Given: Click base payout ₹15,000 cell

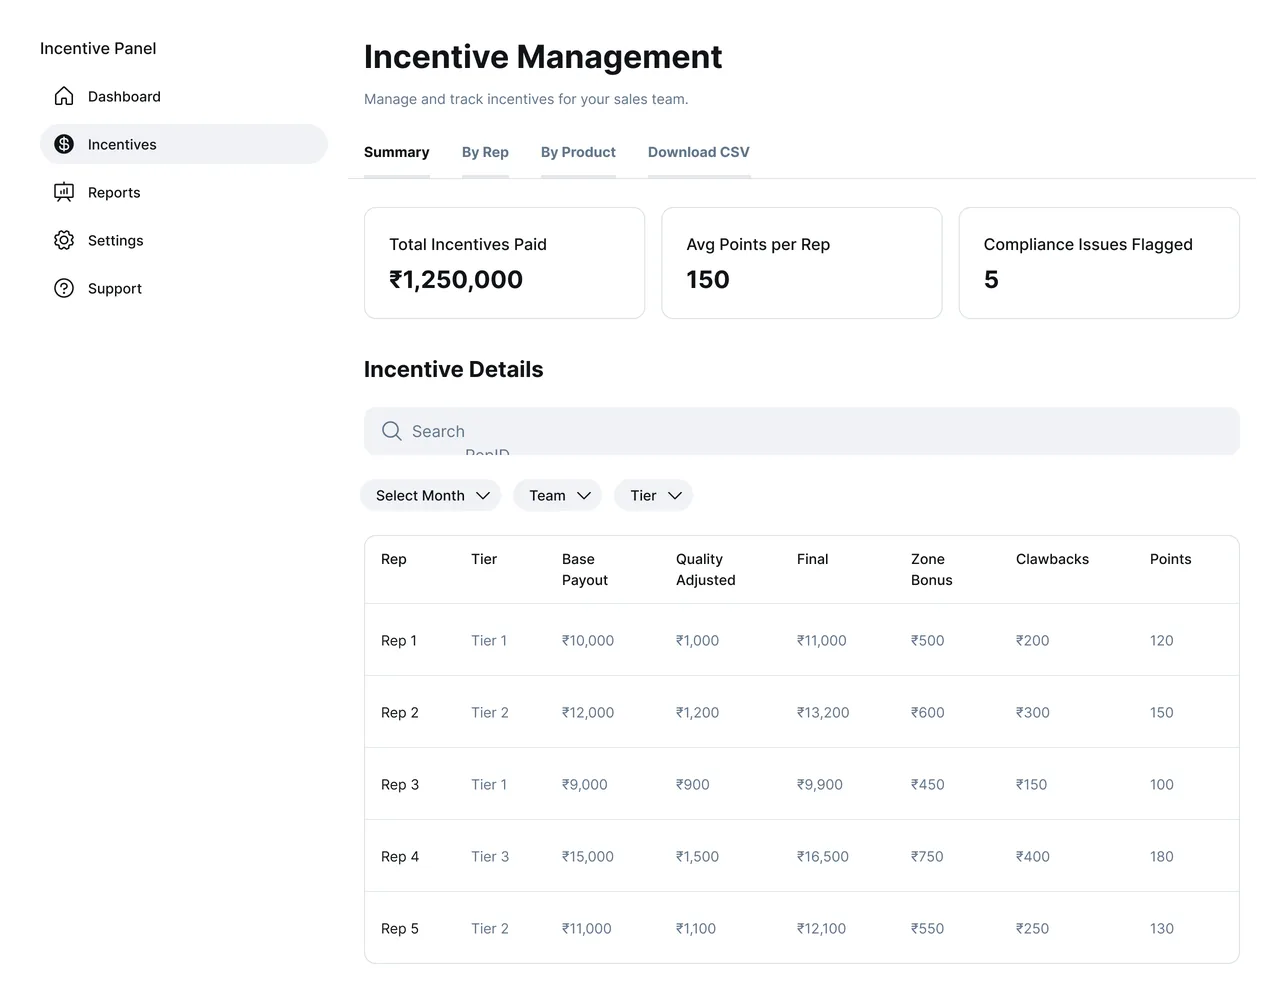Looking at the screenshot, I should tap(588, 856).
